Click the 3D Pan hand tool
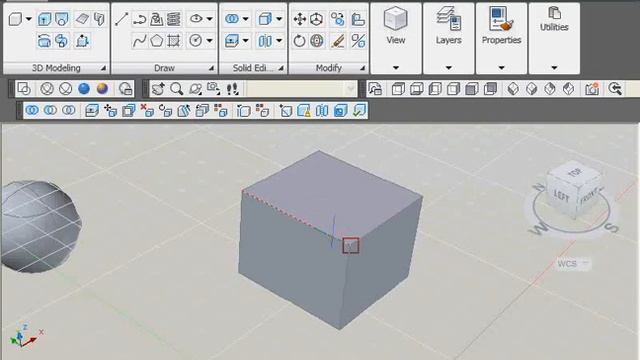The width and height of the screenshot is (640, 360). point(158,89)
